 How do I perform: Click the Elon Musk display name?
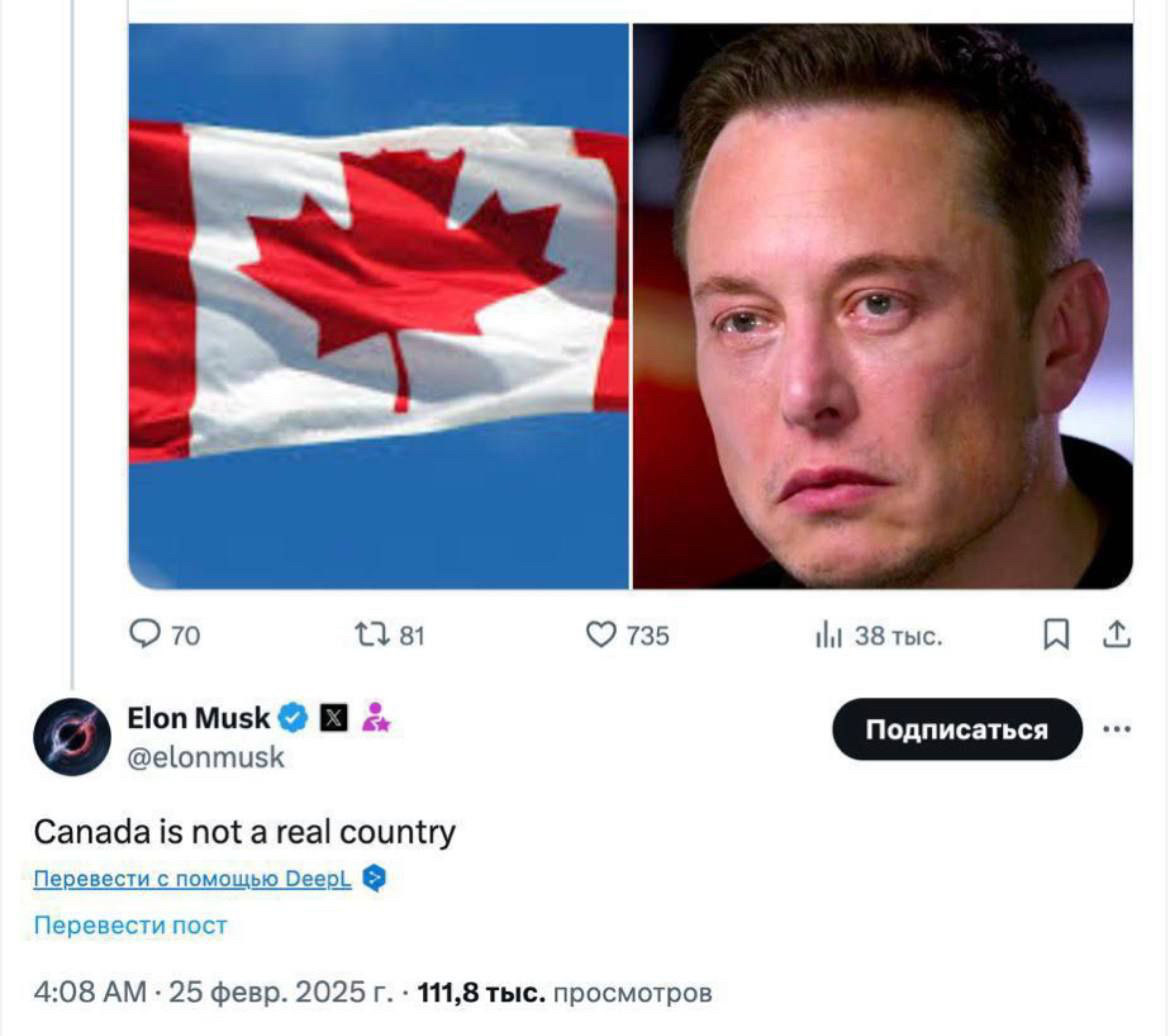(198, 718)
